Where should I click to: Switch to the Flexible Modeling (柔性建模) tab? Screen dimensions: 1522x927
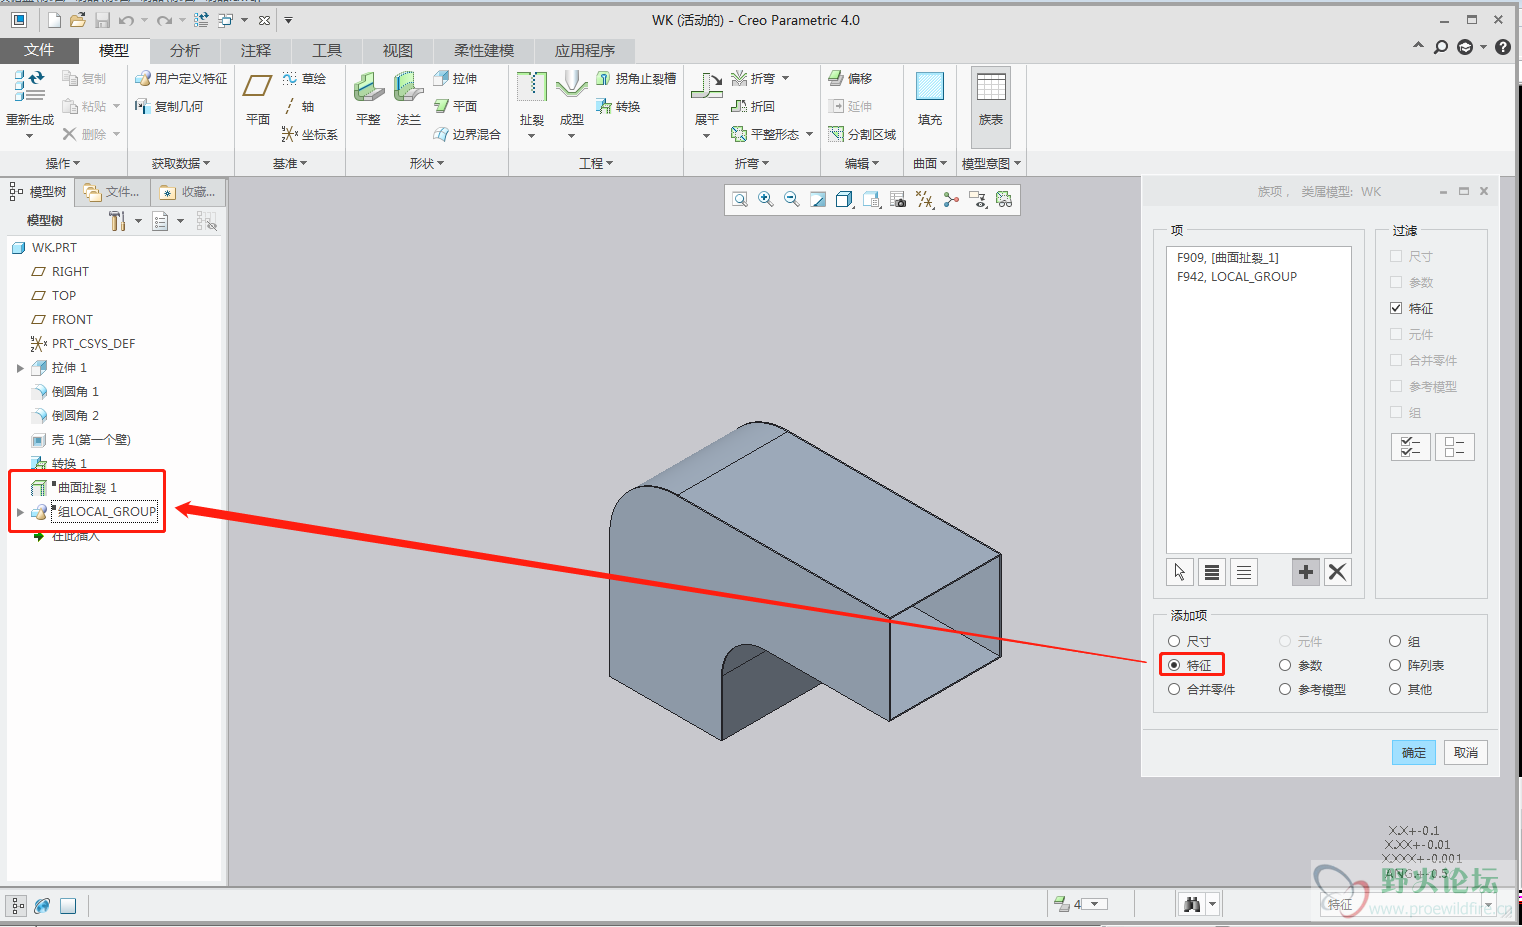(484, 50)
